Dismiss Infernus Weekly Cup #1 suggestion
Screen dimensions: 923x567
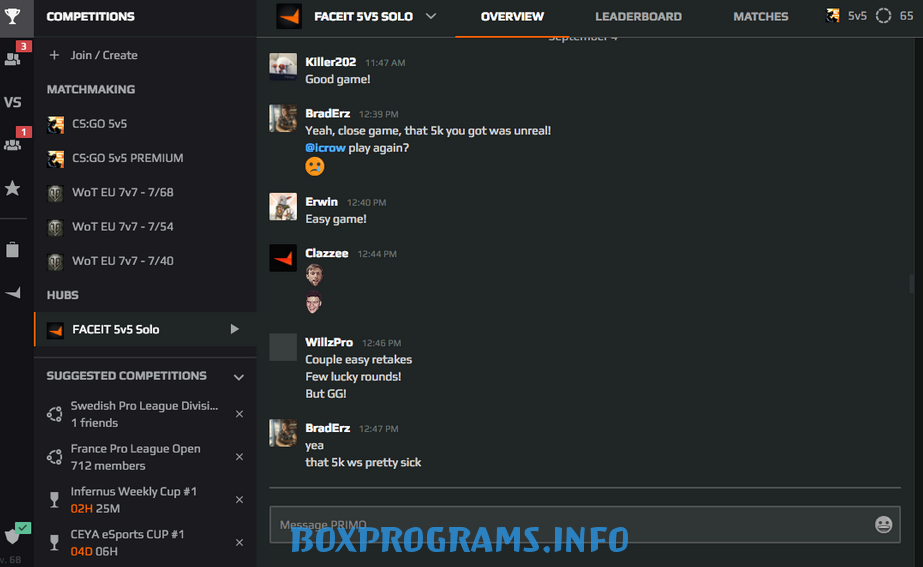239,500
